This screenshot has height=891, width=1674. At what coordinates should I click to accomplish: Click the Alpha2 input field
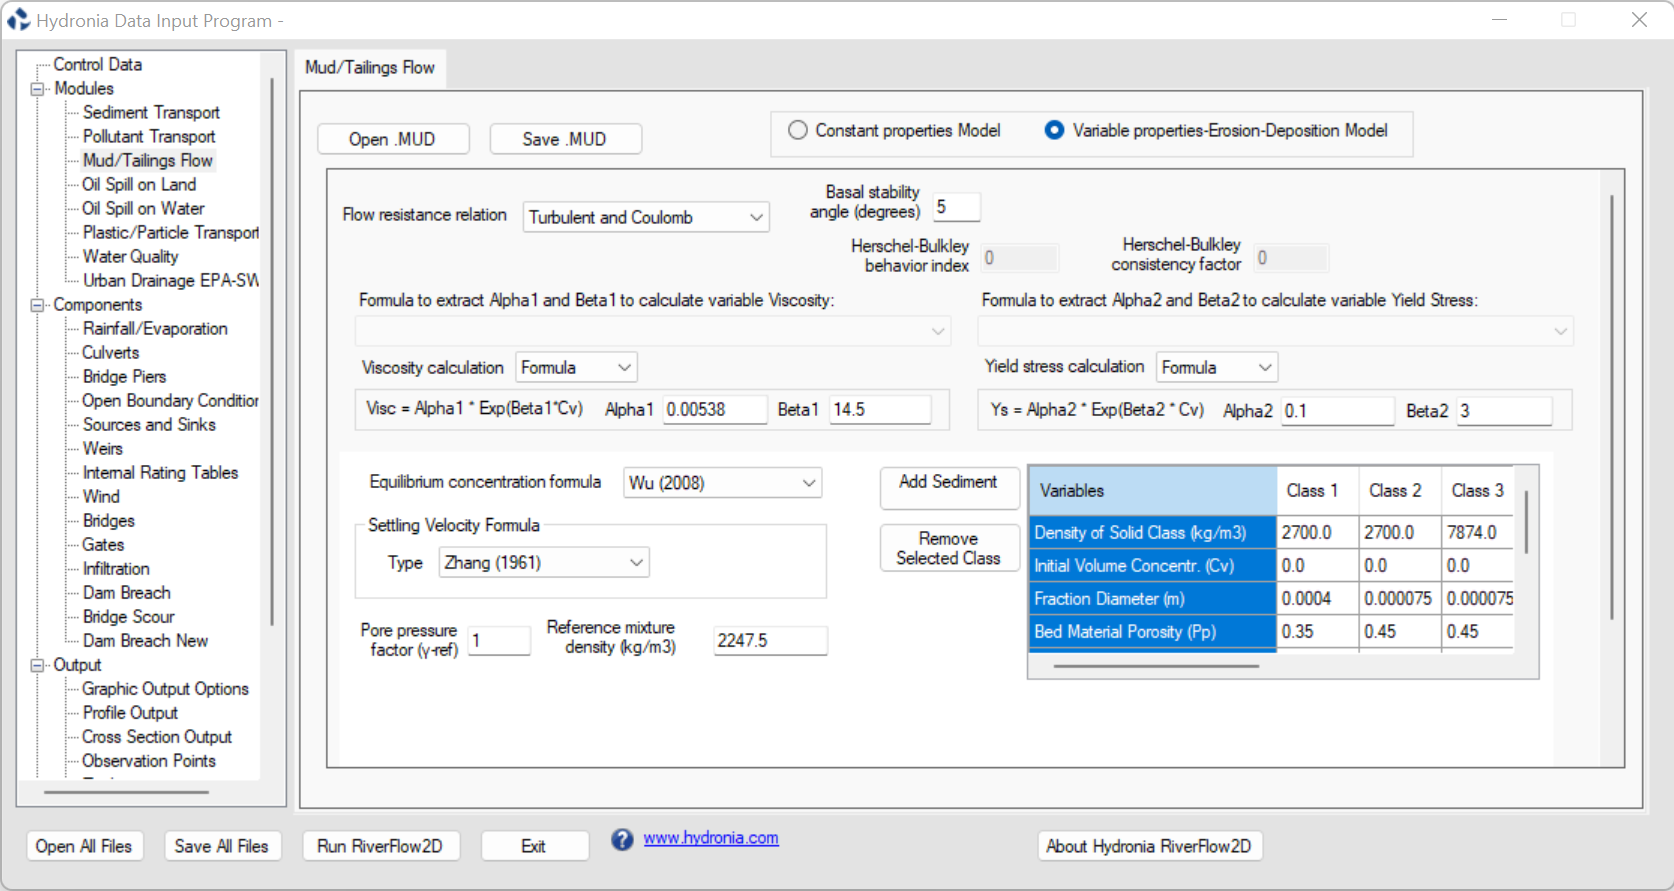point(1338,411)
